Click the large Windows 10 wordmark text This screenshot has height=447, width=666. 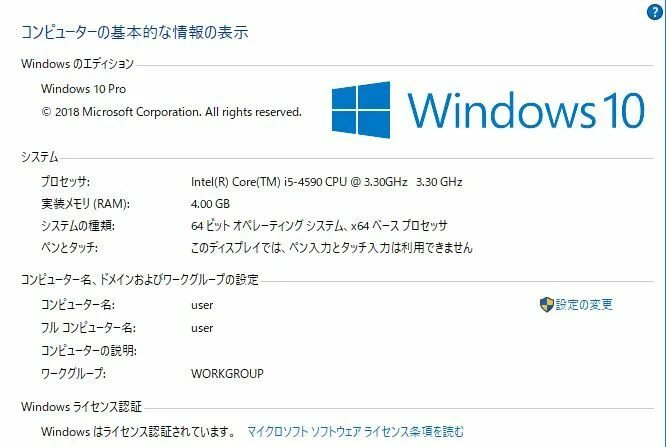tap(526, 110)
